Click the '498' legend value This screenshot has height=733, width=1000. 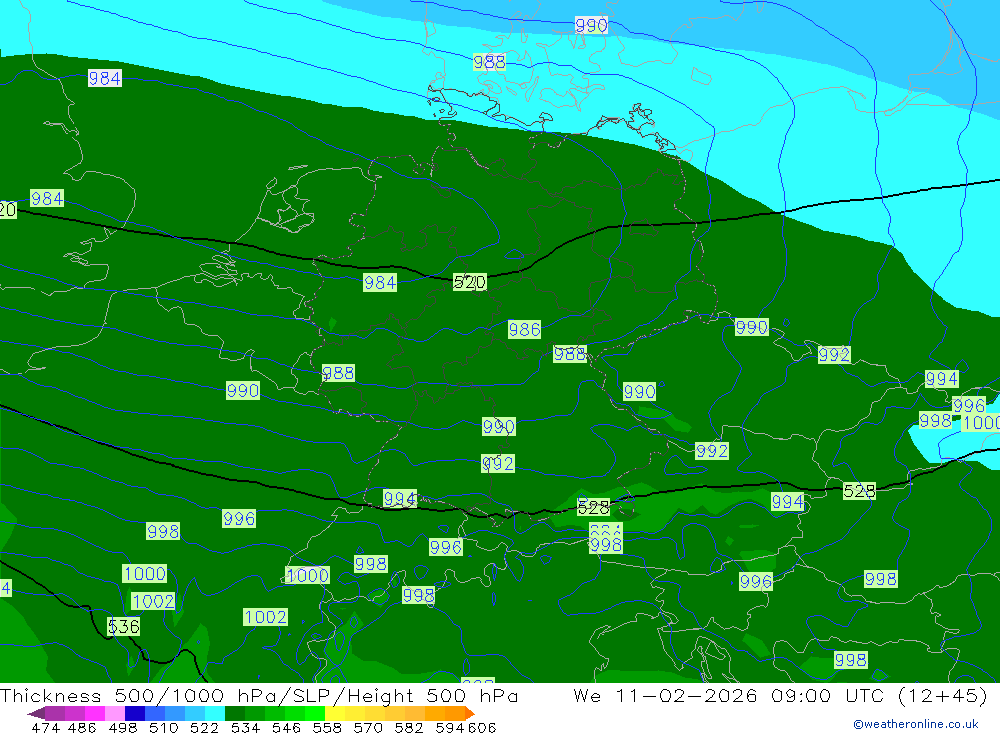click(123, 727)
